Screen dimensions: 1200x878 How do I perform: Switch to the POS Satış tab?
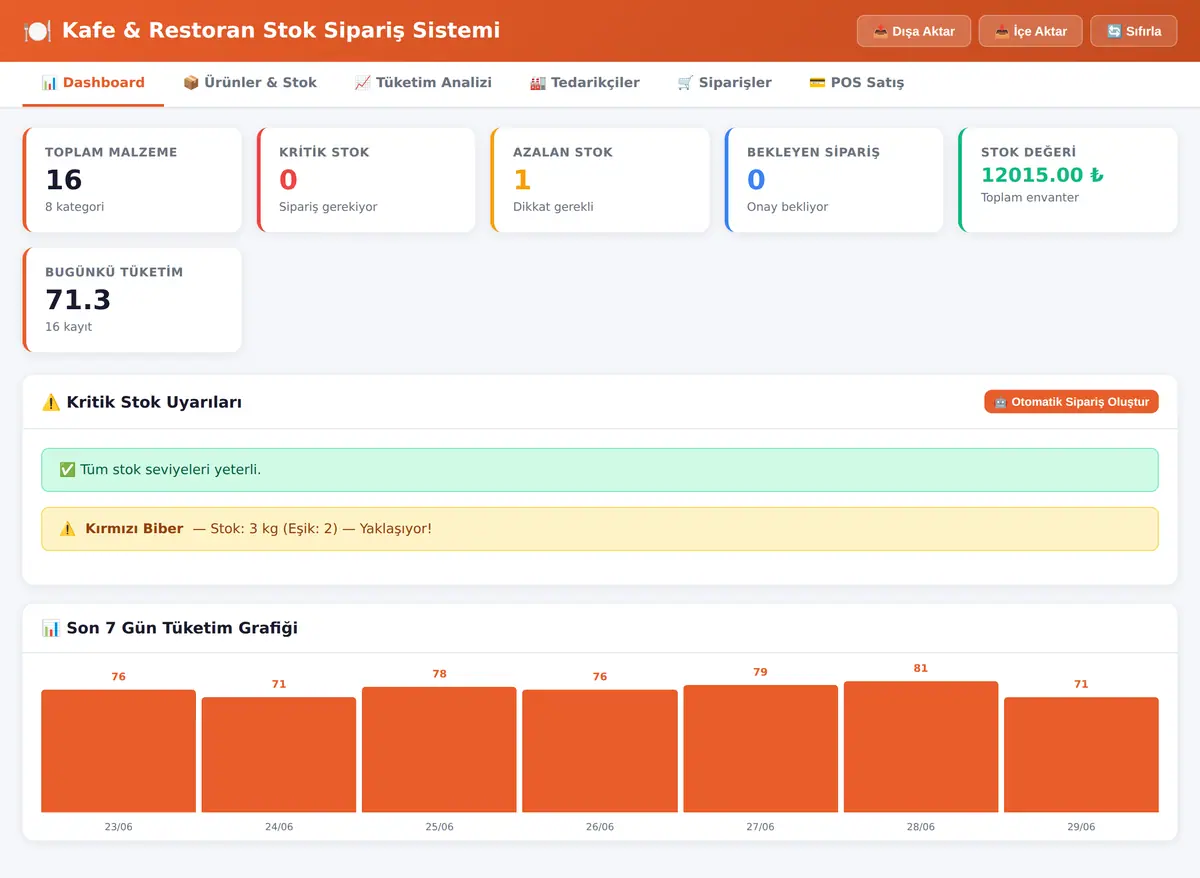857,83
